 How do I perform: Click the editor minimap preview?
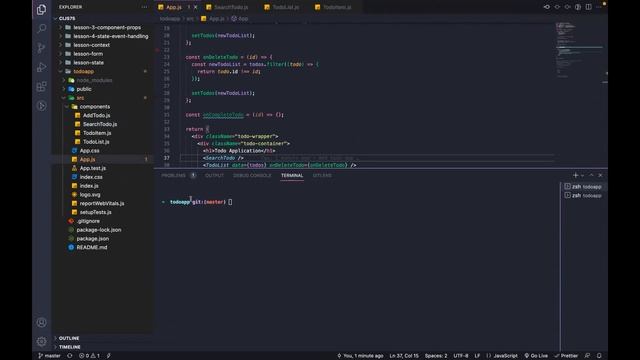(x=579, y=49)
